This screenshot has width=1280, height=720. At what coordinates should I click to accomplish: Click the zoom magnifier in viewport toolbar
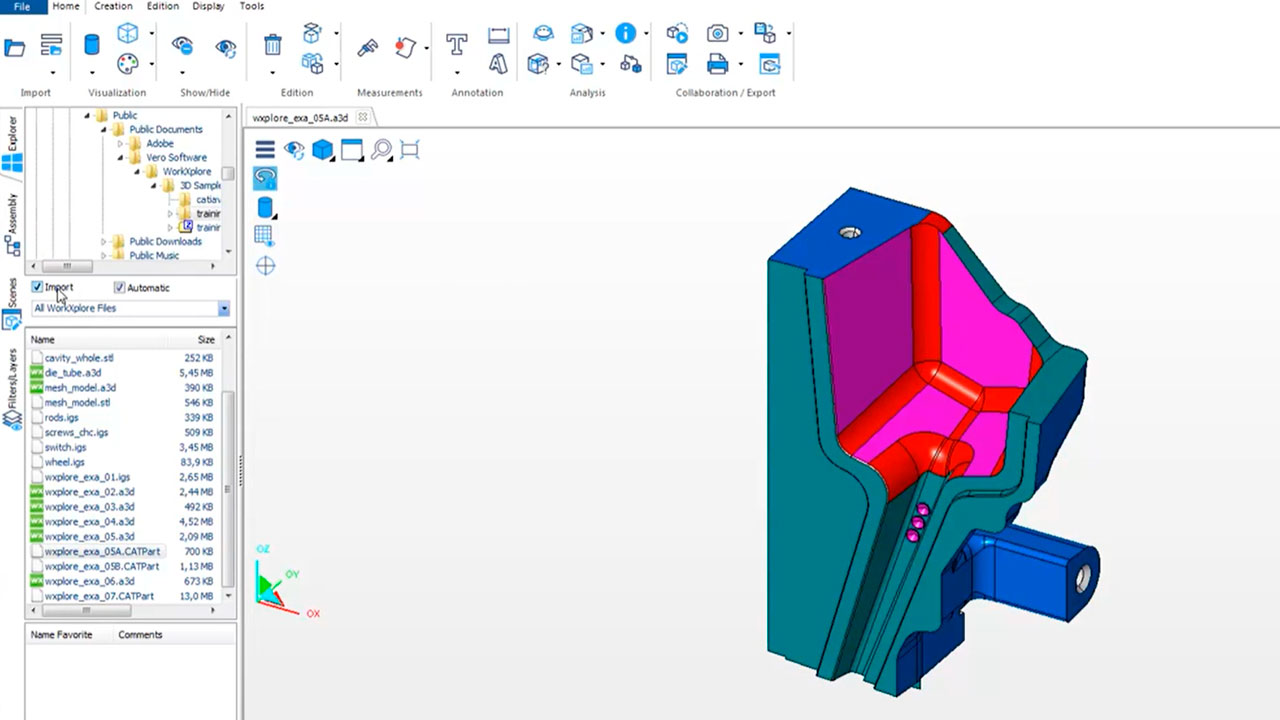[381, 150]
